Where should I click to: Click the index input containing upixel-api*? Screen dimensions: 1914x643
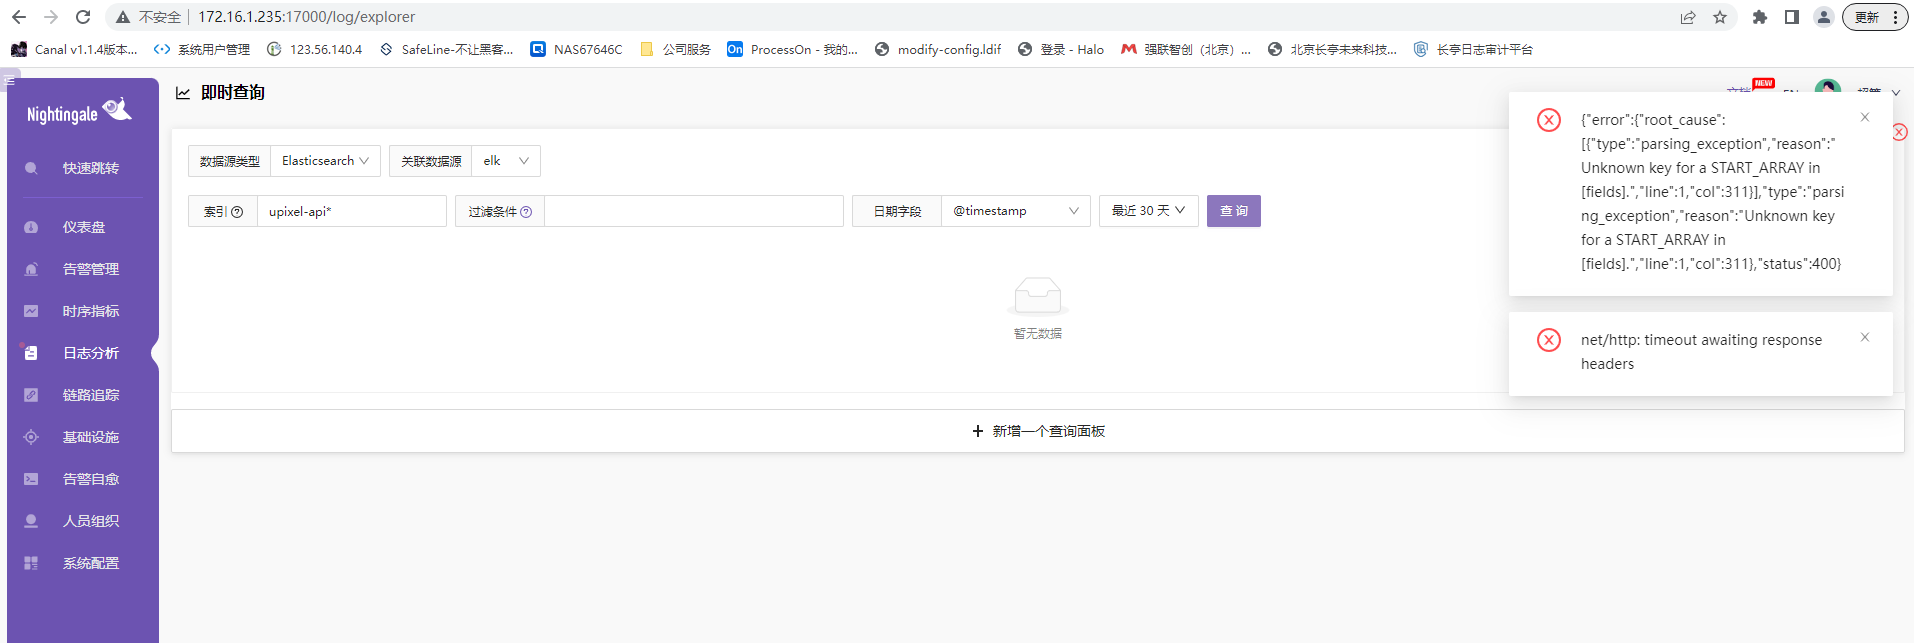point(351,211)
